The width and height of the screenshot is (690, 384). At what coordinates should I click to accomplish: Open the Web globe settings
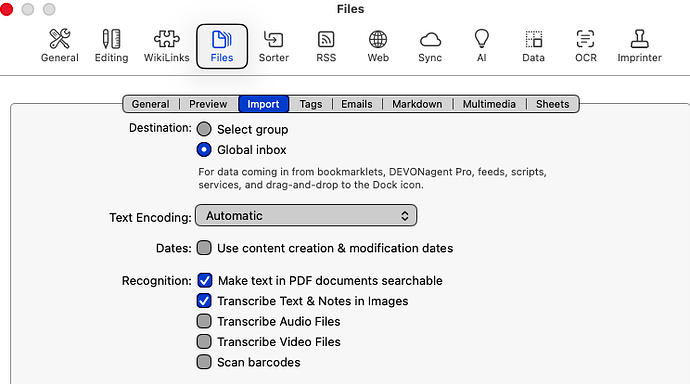point(378,46)
